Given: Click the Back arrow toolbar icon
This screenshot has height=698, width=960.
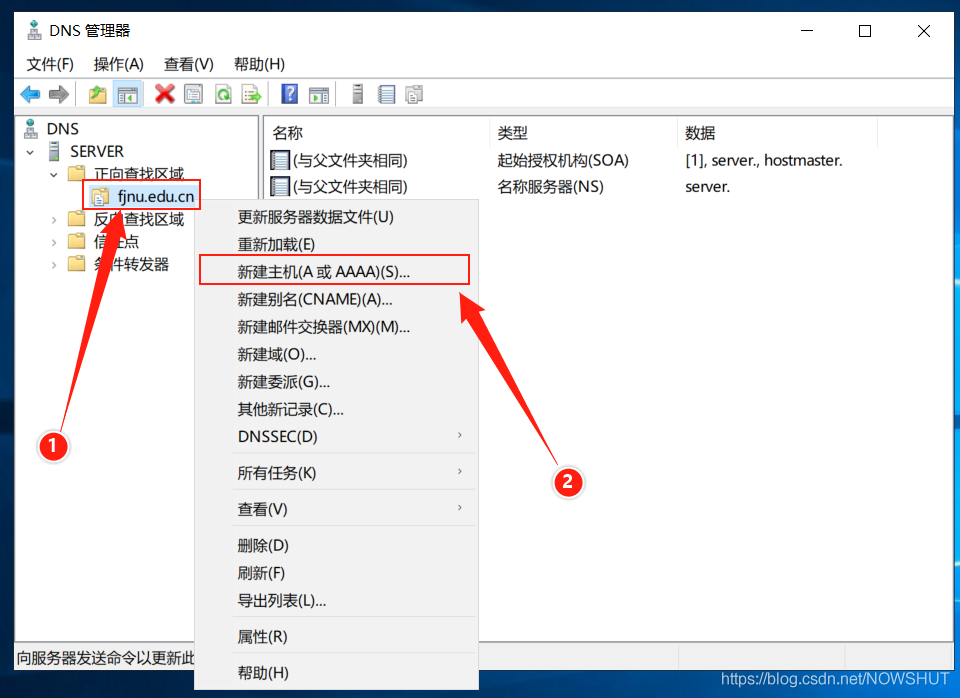Looking at the screenshot, I should pyautogui.click(x=30, y=94).
